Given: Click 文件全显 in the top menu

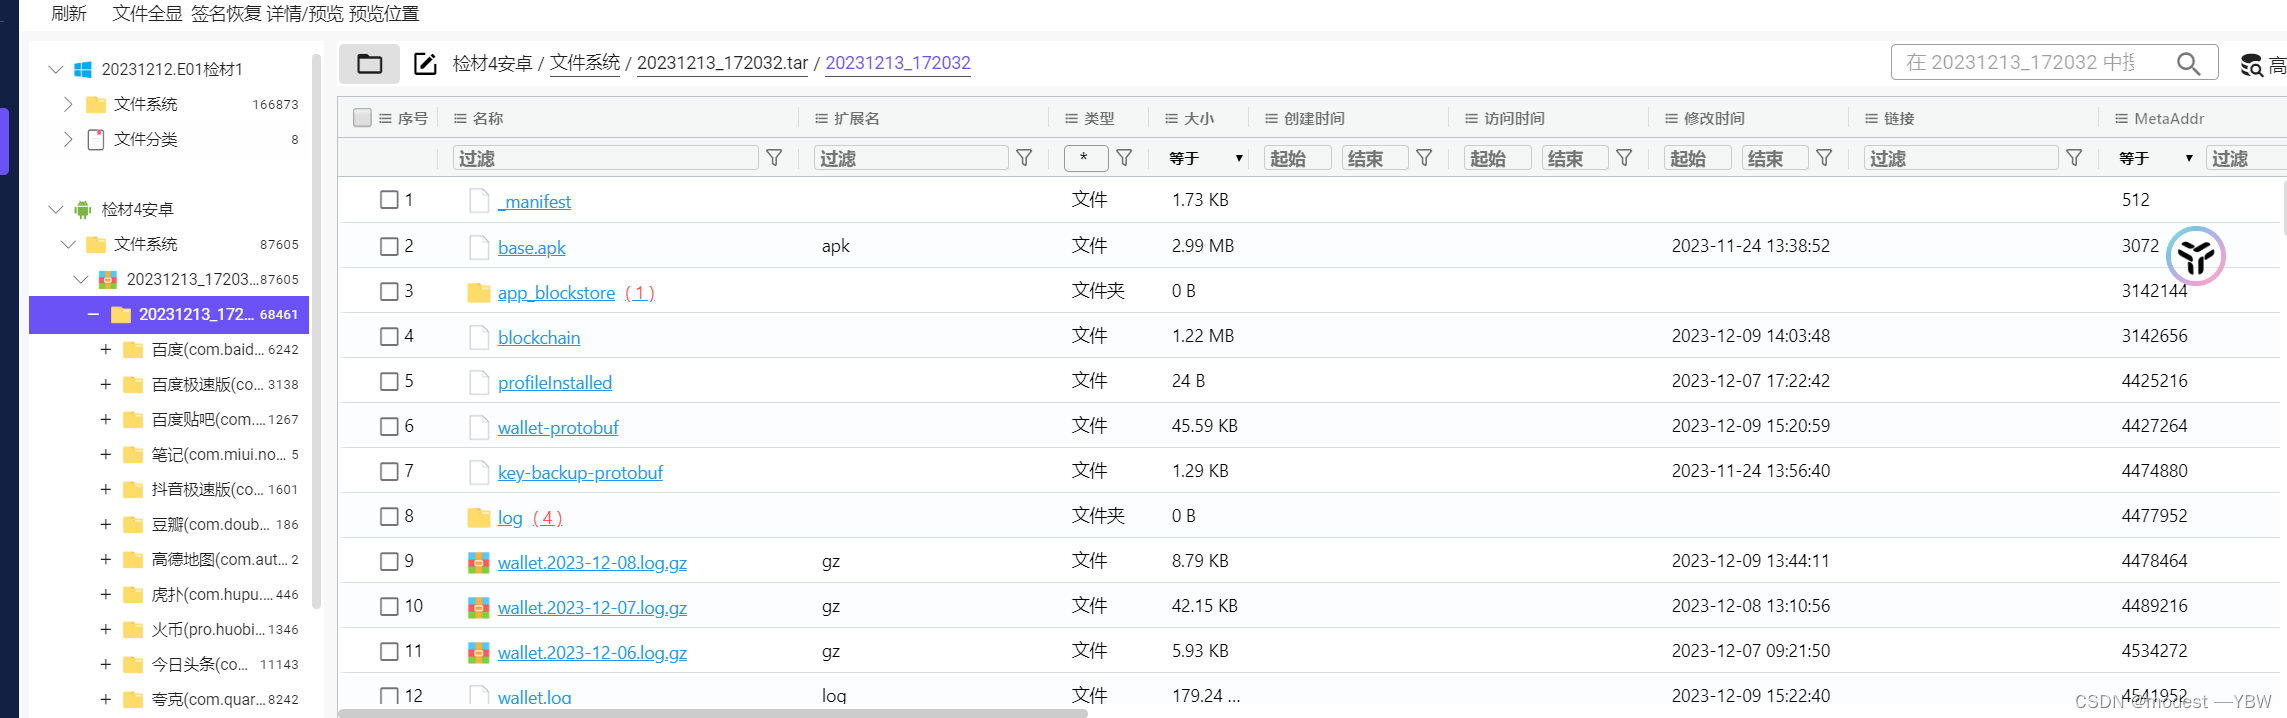Looking at the screenshot, I should tap(147, 13).
